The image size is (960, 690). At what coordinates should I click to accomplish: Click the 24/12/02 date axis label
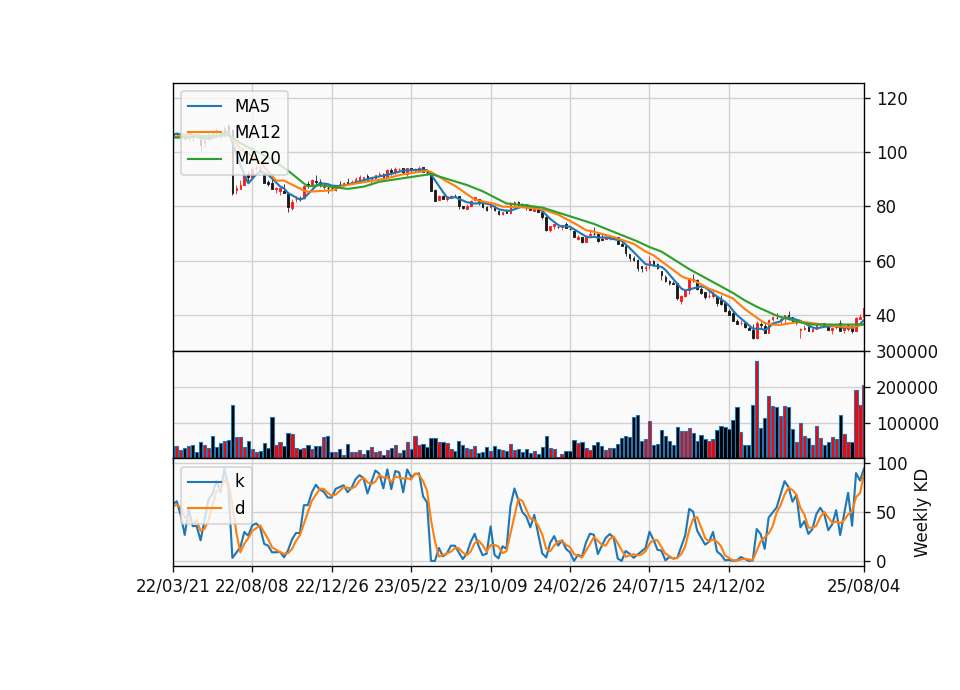click(729, 587)
